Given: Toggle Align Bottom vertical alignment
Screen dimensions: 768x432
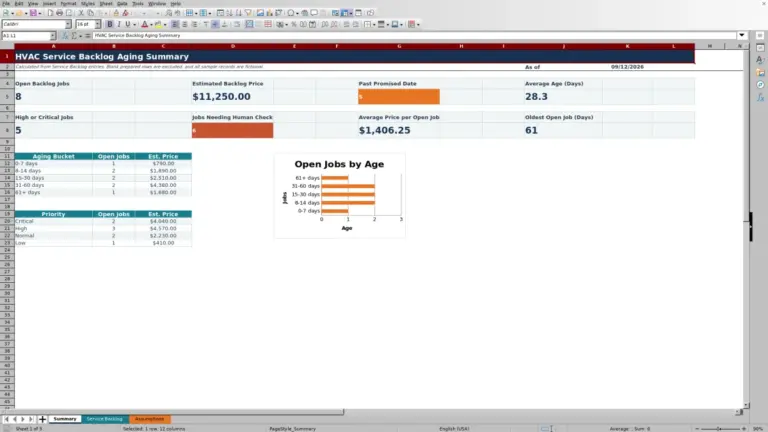Looking at the screenshot, I should [224, 24].
